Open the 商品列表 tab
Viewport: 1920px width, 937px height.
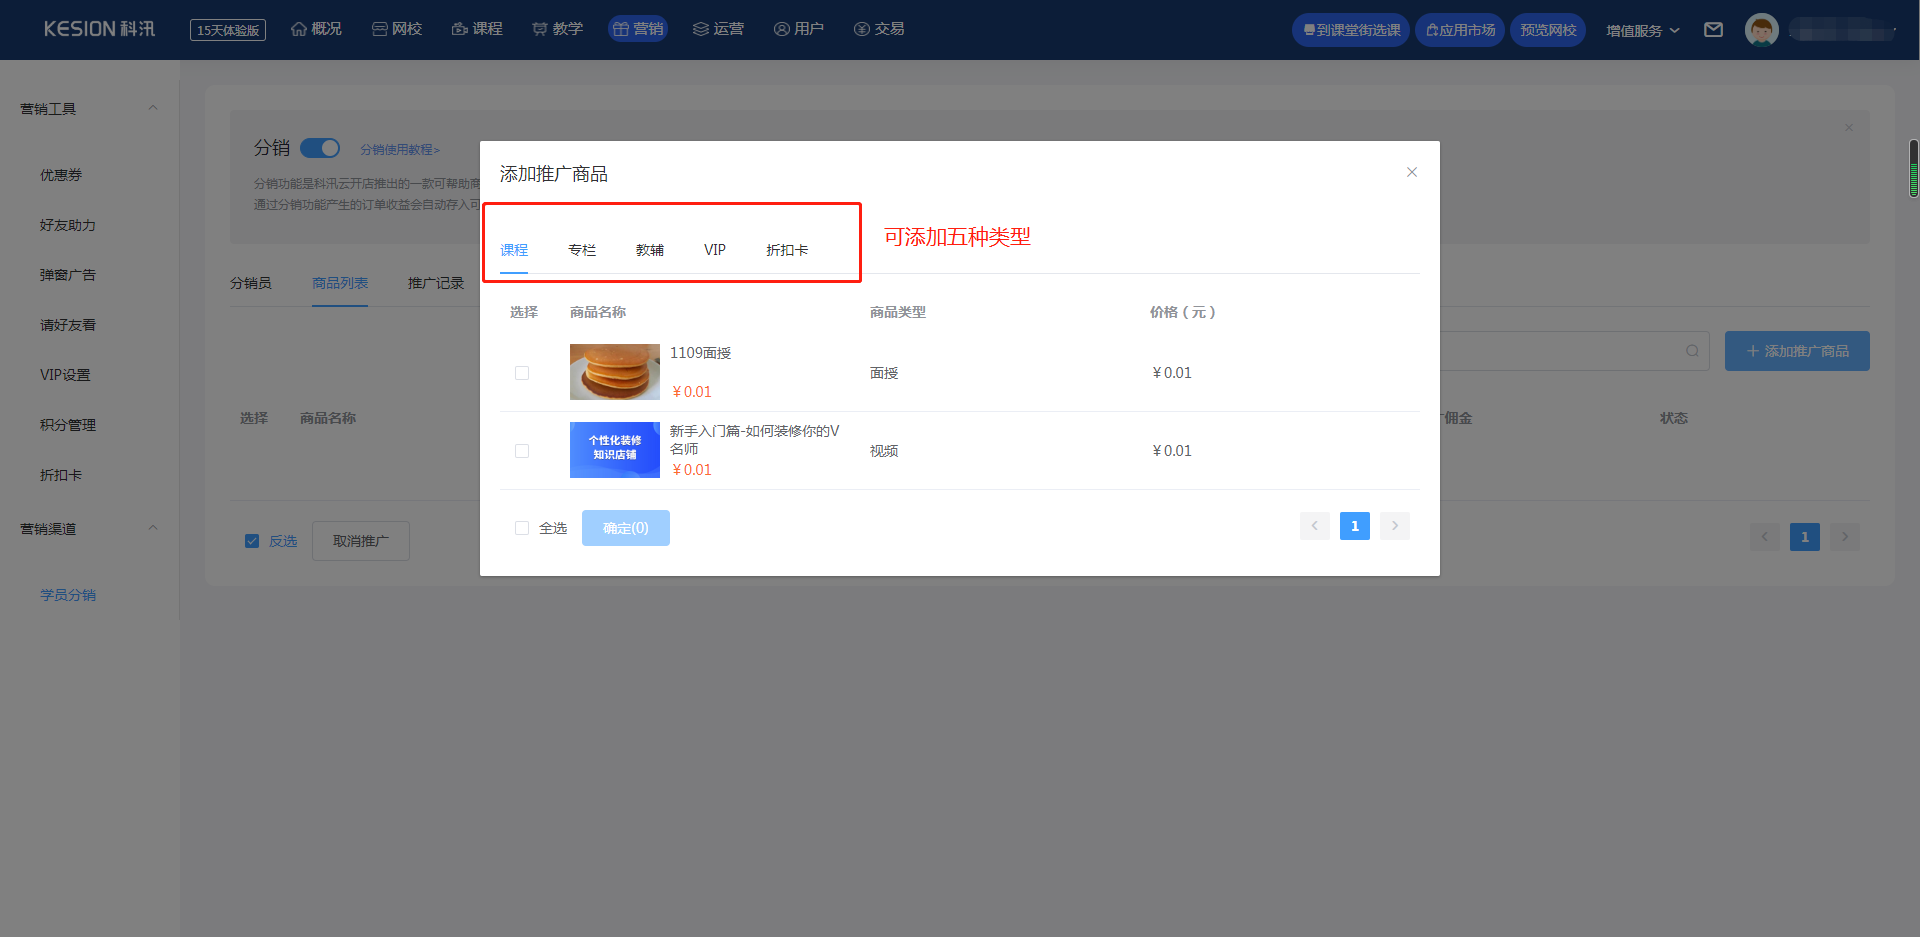pos(340,283)
